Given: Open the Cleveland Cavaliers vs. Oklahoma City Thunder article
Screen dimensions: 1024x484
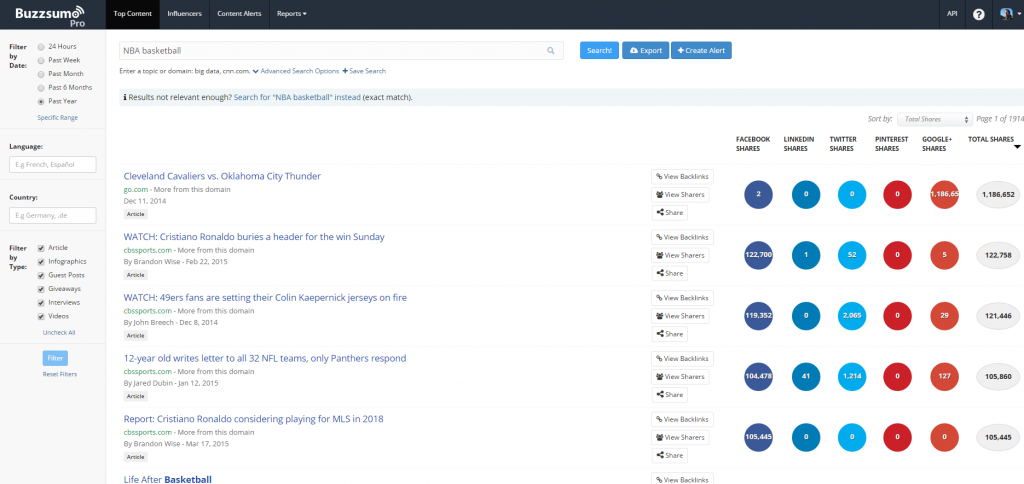Looking at the screenshot, I should click(222, 176).
